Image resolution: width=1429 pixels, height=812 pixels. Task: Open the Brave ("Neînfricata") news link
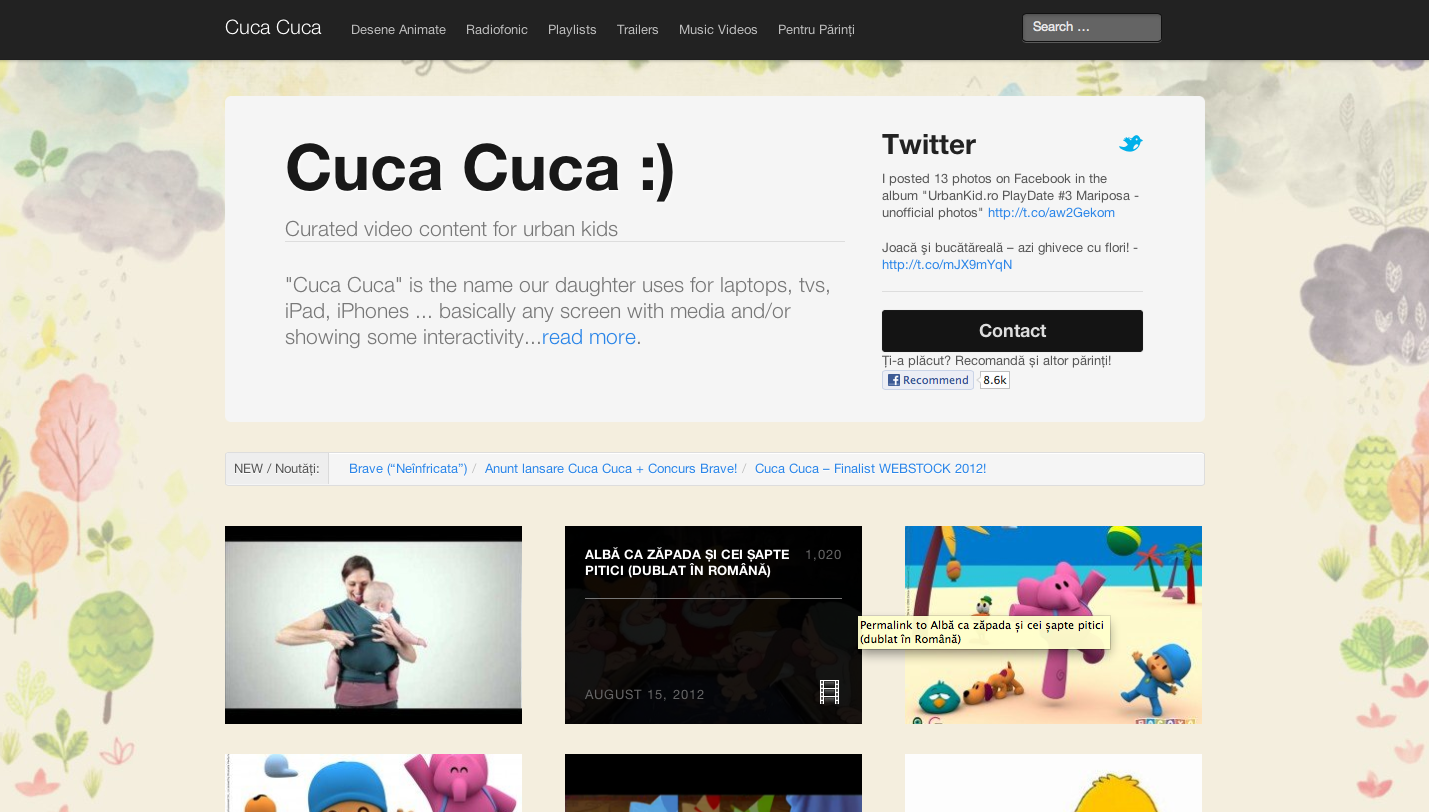(408, 469)
